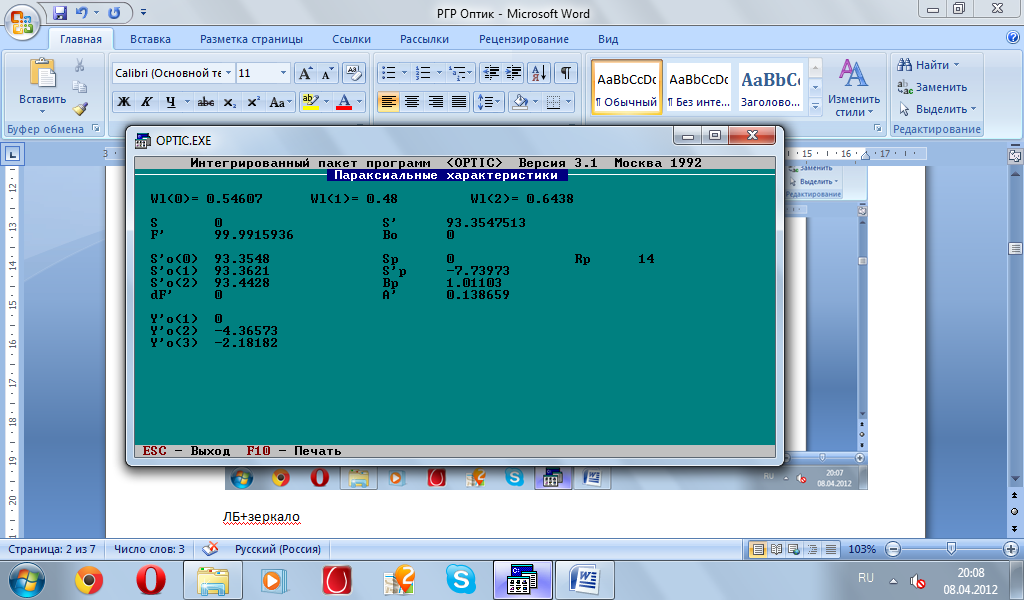Redo action in quick access toolbar
This screenshot has height=600, width=1024.
click(x=114, y=12)
